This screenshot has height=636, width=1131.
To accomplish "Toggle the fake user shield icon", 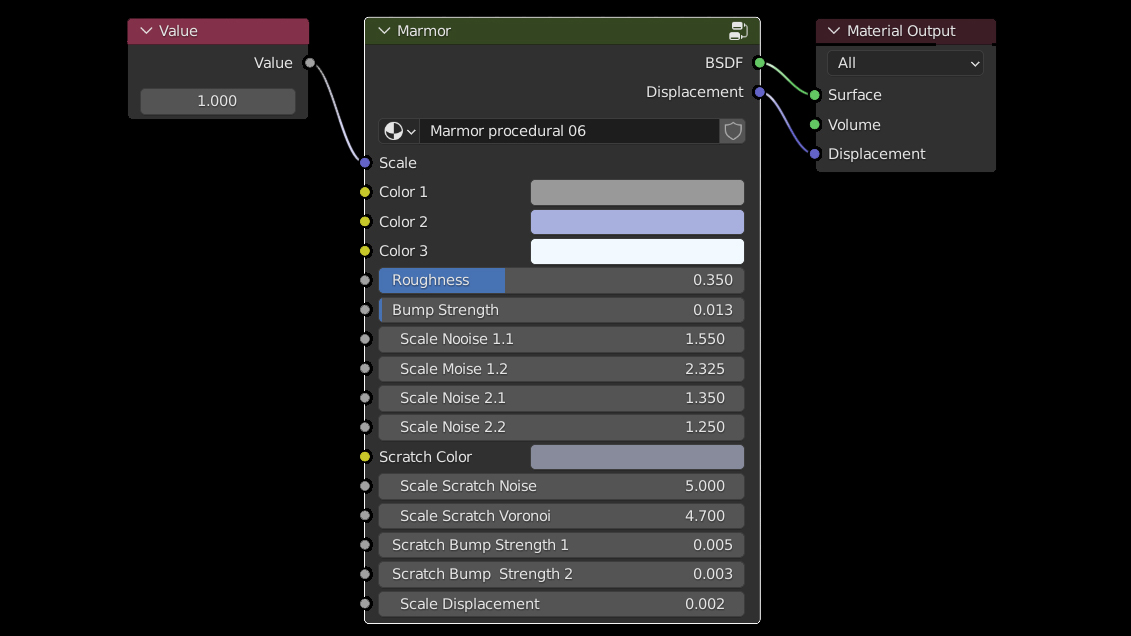I will pyautogui.click(x=733, y=131).
